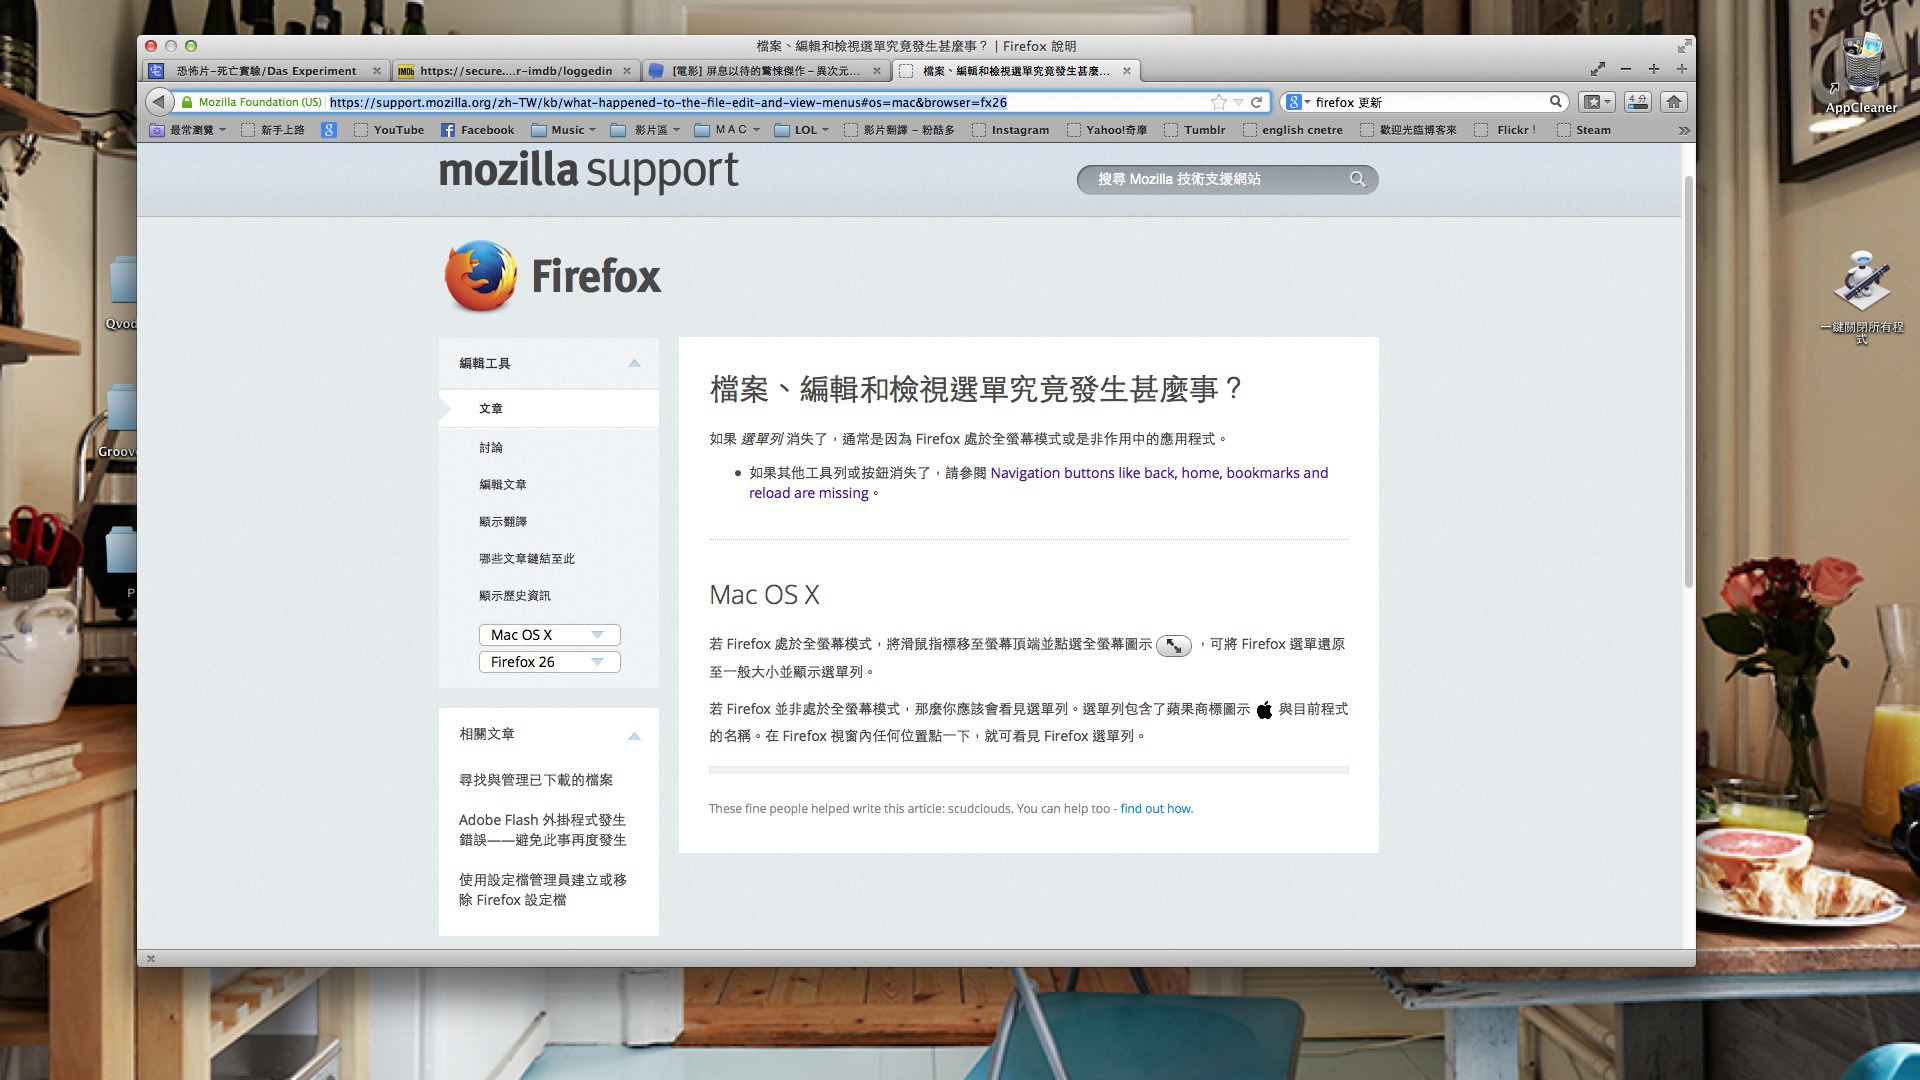Click the mozilla support logo

[589, 173]
